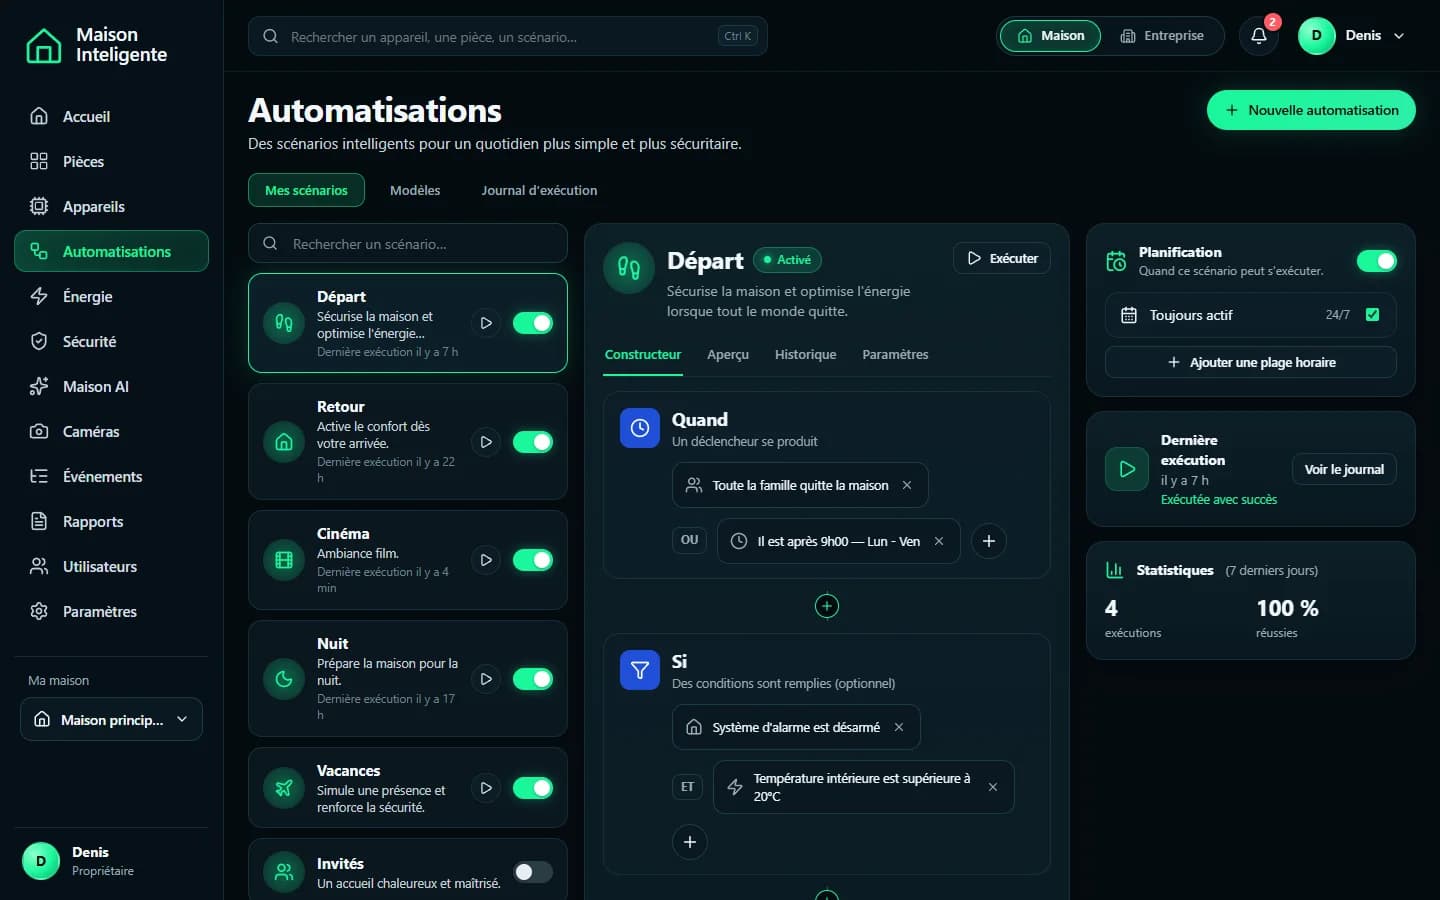
Task: Focus the global search field
Action: 508,36
